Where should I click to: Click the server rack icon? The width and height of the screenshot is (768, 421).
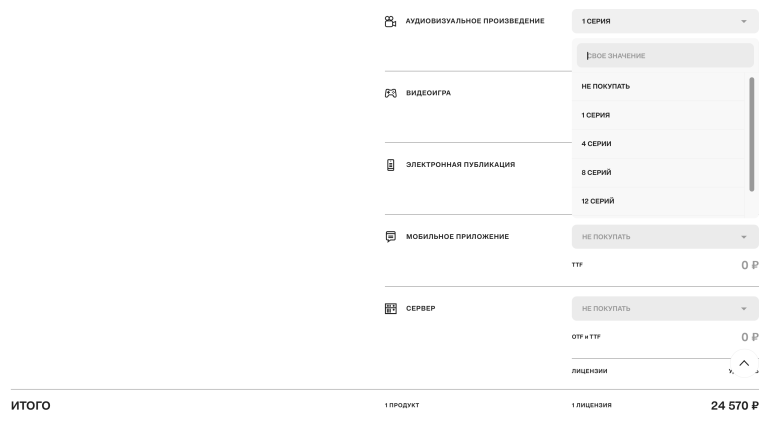click(x=390, y=308)
